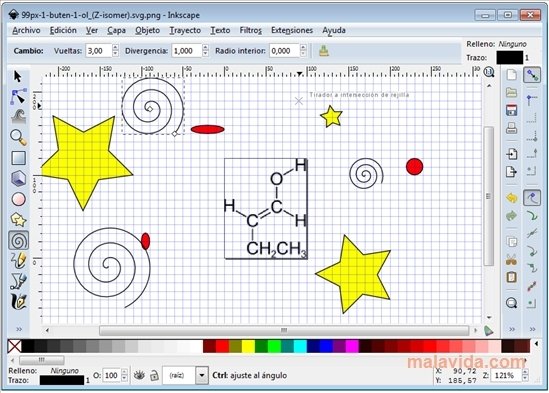Select the Star and polygon tool
Viewport: 549px width, 393px height.
pyautogui.click(x=19, y=220)
